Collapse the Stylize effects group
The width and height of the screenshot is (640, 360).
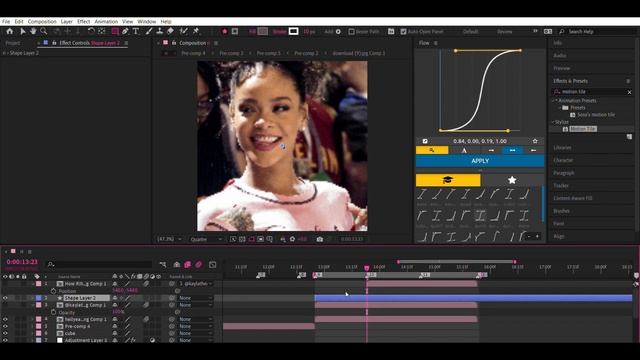554,122
